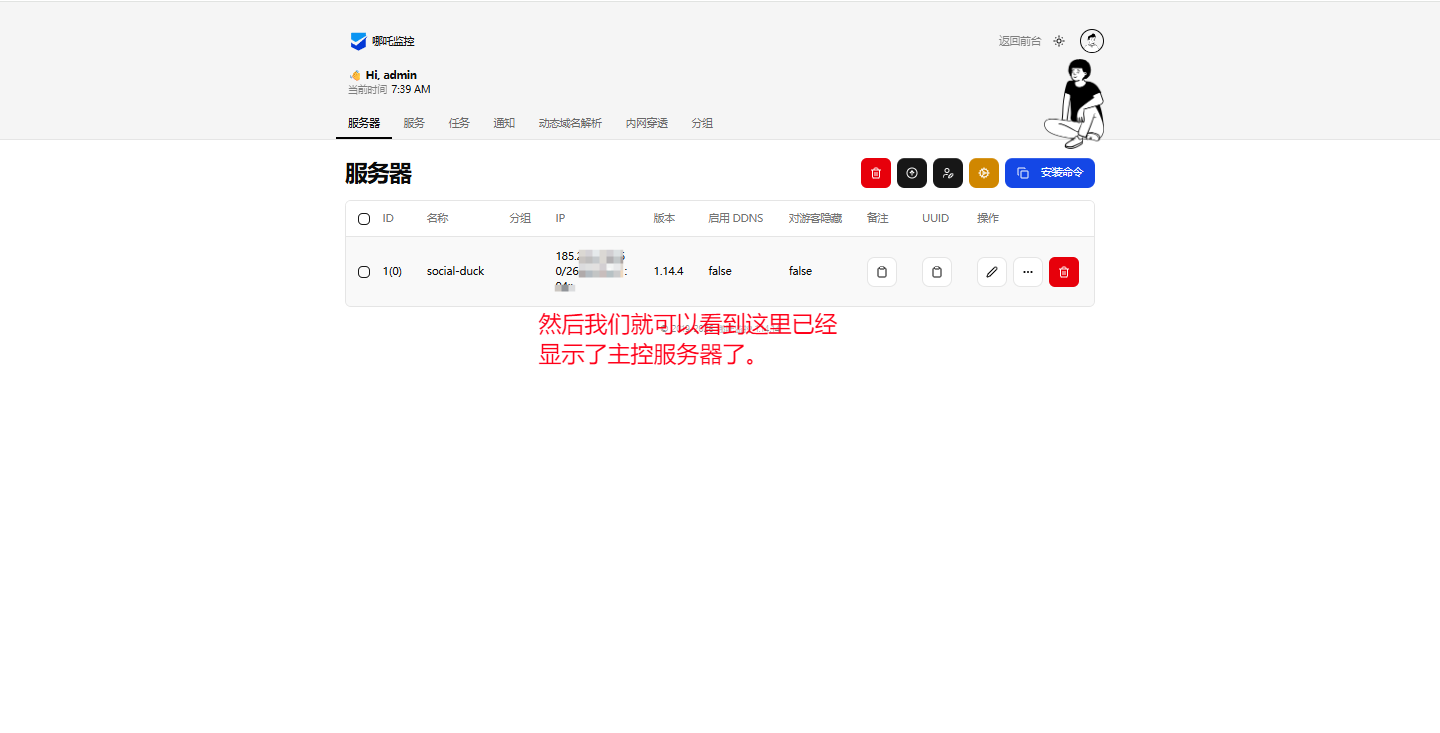Click the black user-edit icon button
This screenshot has width=1440, height=733.
947,173
